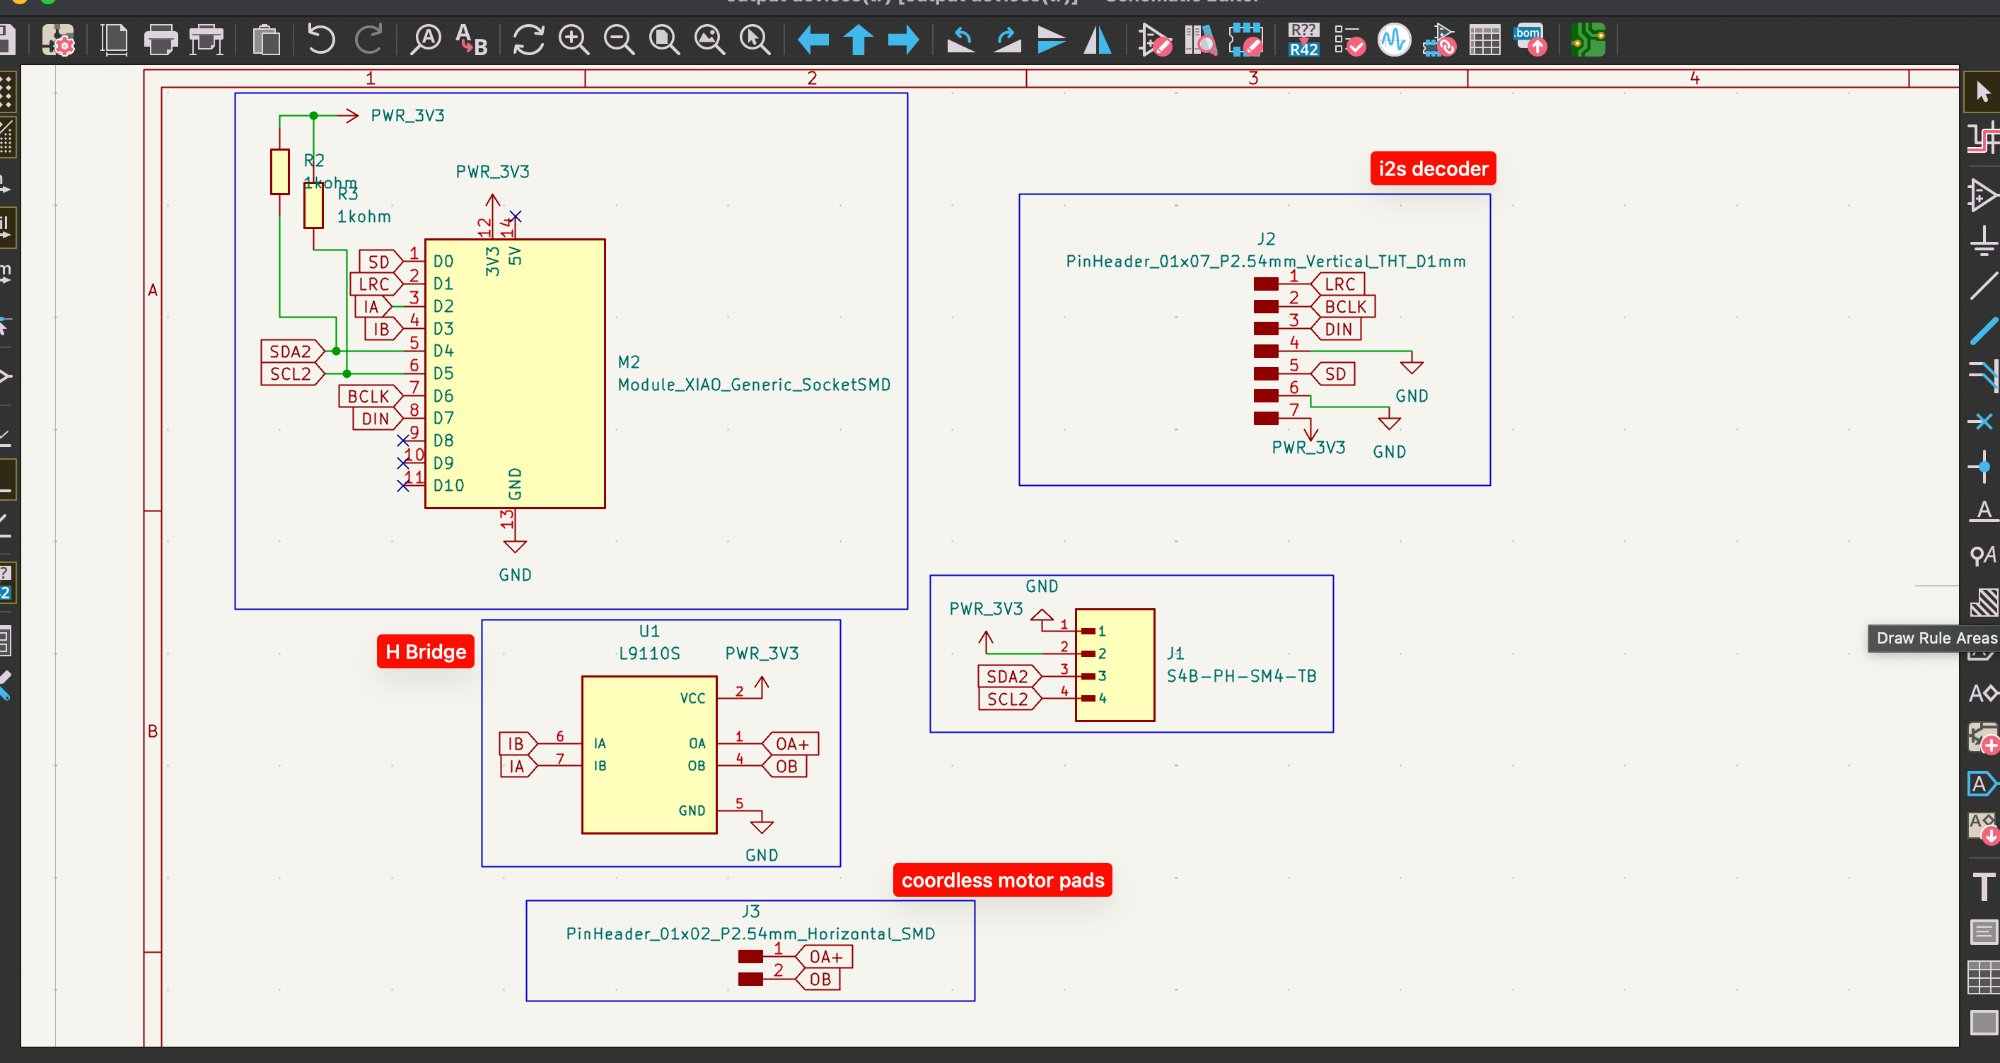Redo the last undone edit
The height and width of the screenshot is (1063, 2000).
coord(369,40)
